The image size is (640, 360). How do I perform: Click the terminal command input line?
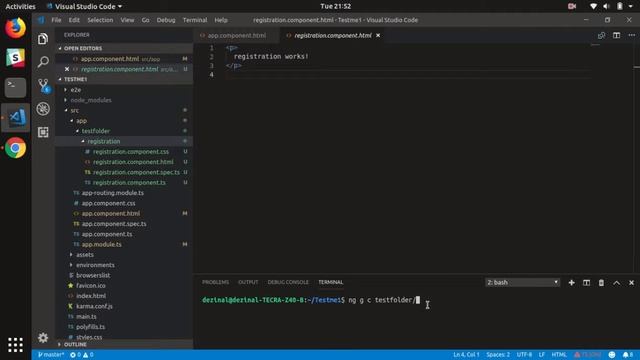click(x=311, y=300)
